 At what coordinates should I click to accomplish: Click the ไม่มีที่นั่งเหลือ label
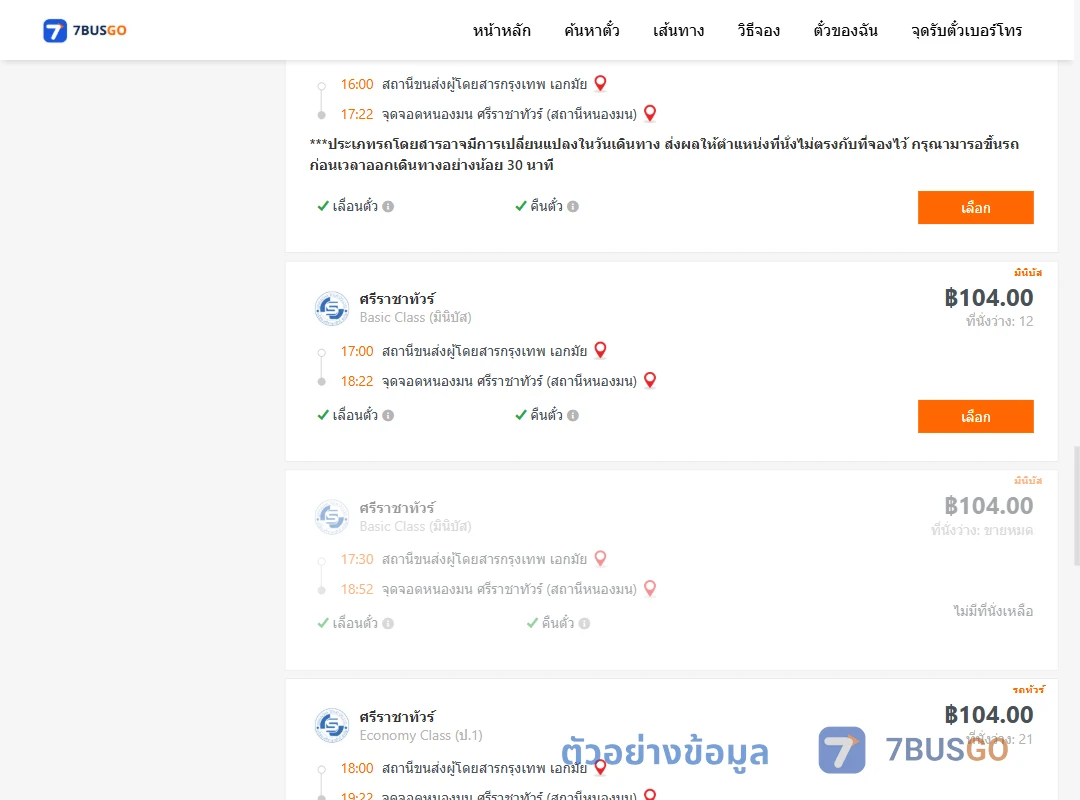click(x=993, y=611)
